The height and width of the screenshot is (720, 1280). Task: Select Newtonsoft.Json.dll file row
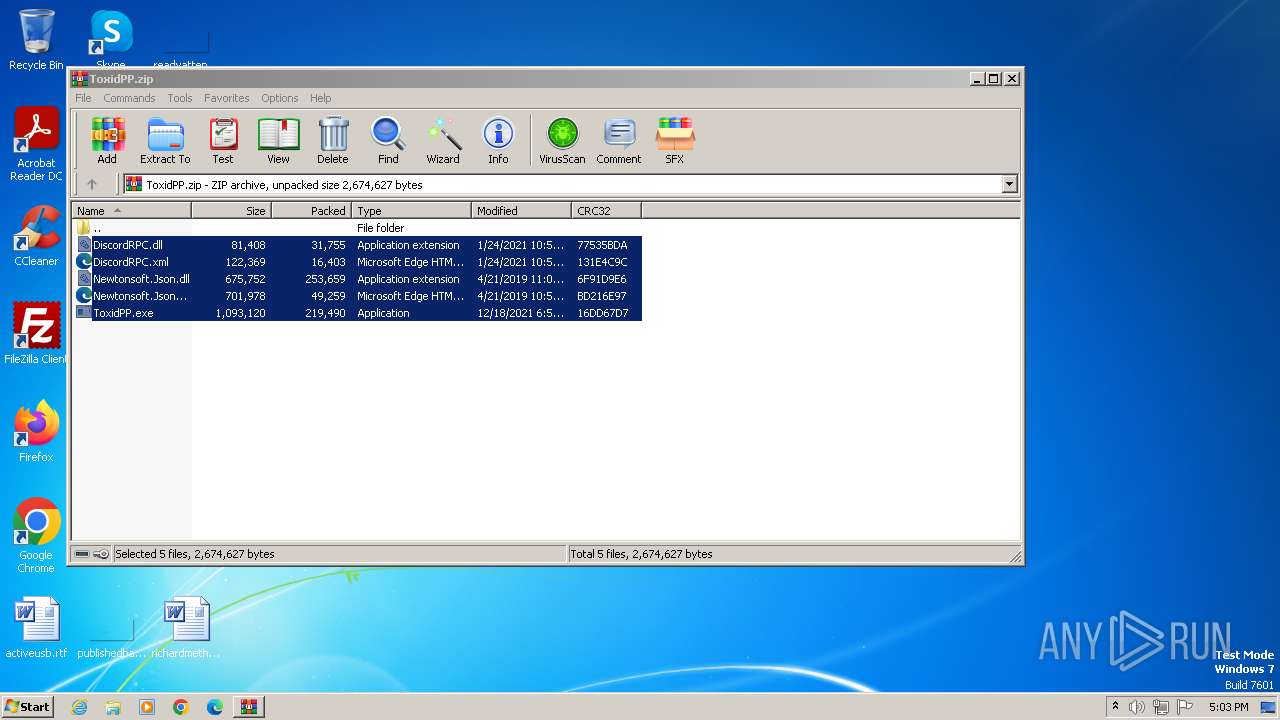[x=357, y=279]
